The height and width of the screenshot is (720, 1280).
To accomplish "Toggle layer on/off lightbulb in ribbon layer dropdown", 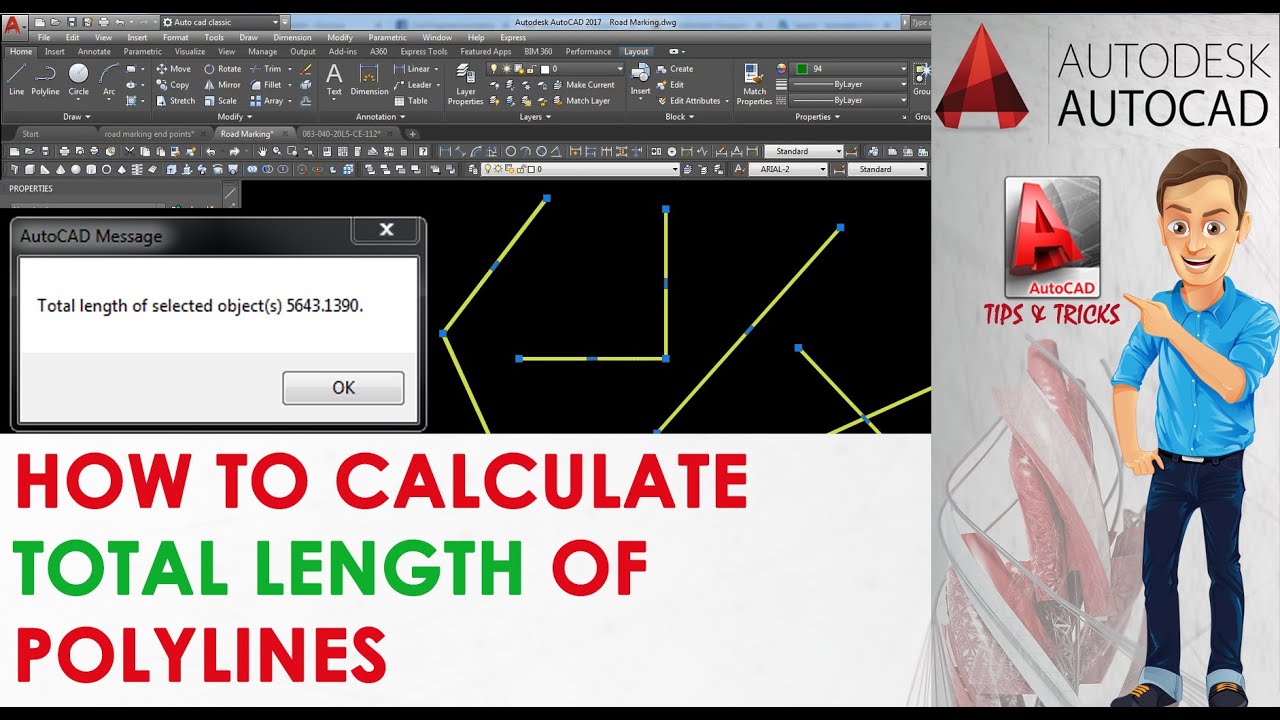I will 493,69.
